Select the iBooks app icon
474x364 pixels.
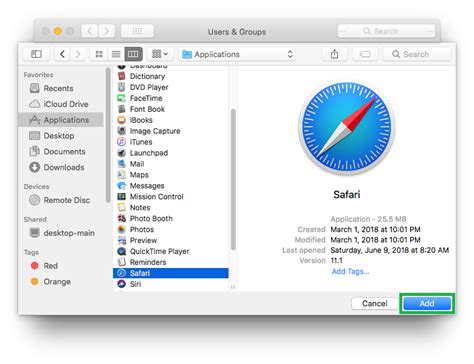(x=122, y=120)
